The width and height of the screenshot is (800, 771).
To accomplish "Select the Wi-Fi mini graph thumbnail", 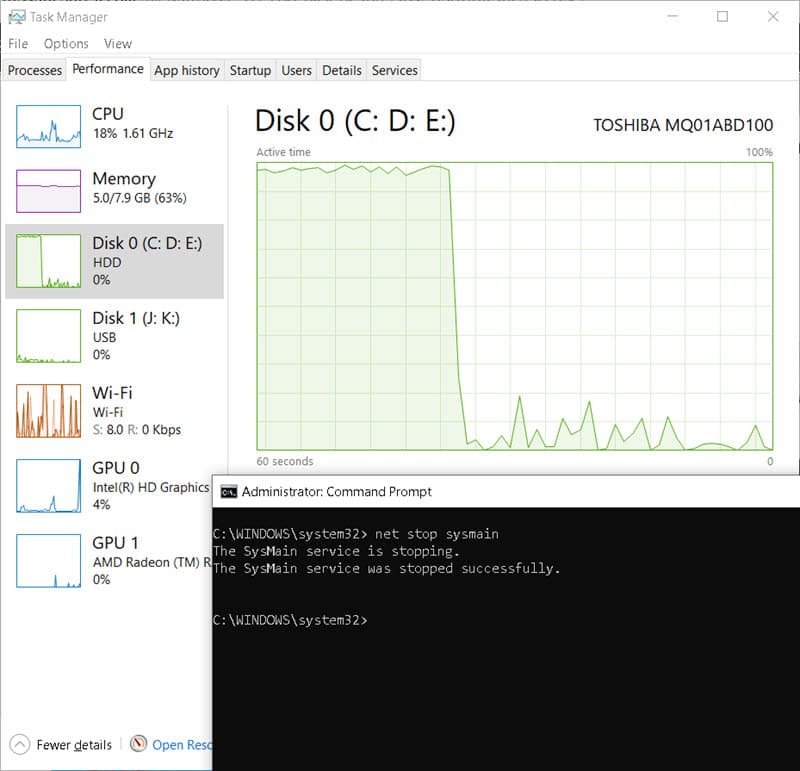I will click(48, 411).
